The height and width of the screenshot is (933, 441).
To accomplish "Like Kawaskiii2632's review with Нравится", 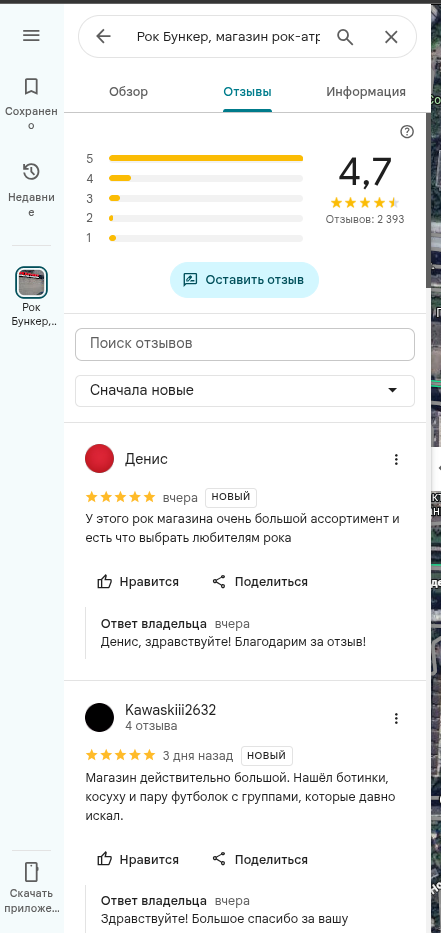I will (138, 859).
